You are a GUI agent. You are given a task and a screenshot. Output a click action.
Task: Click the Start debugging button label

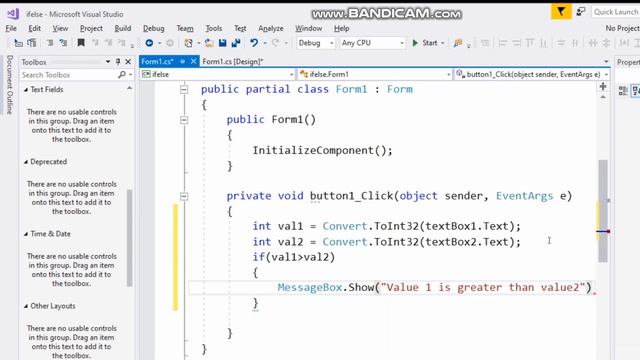429,43
